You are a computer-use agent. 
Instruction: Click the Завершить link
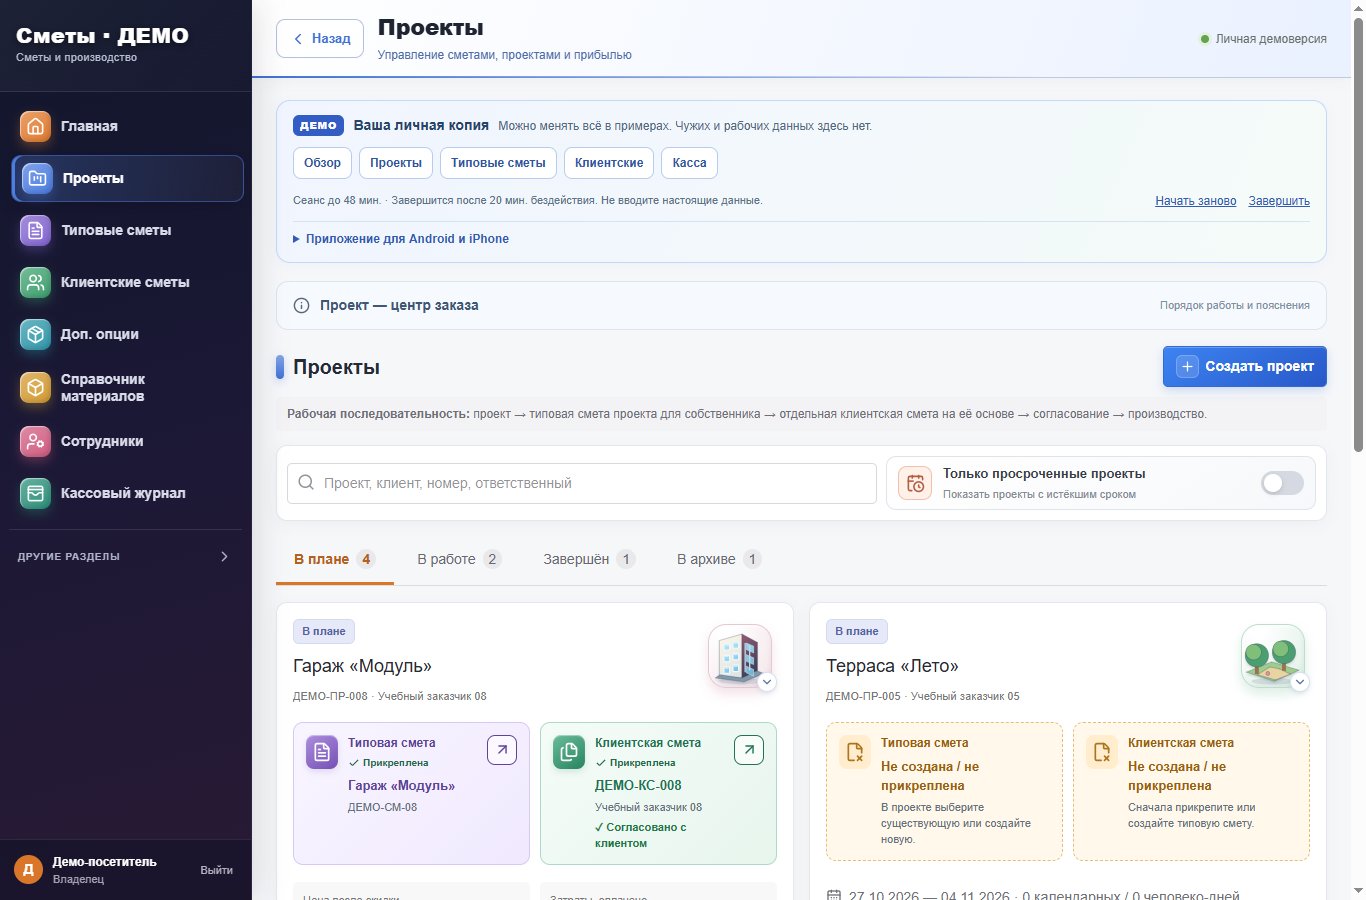pyautogui.click(x=1279, y=201)
